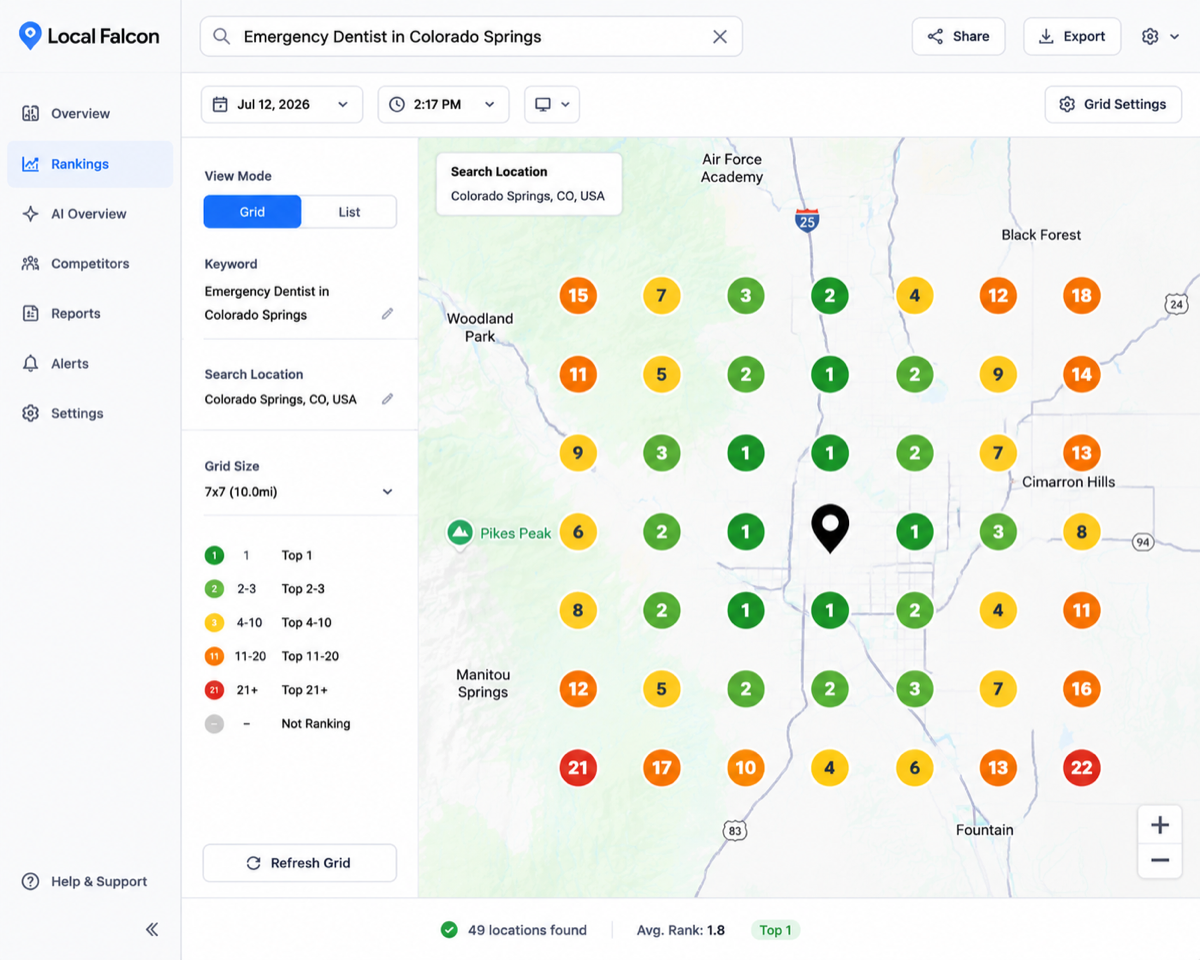Open the Jul 12, 2026 date dropdown
The image size is (1200, 960).
[x=282, y=104]
